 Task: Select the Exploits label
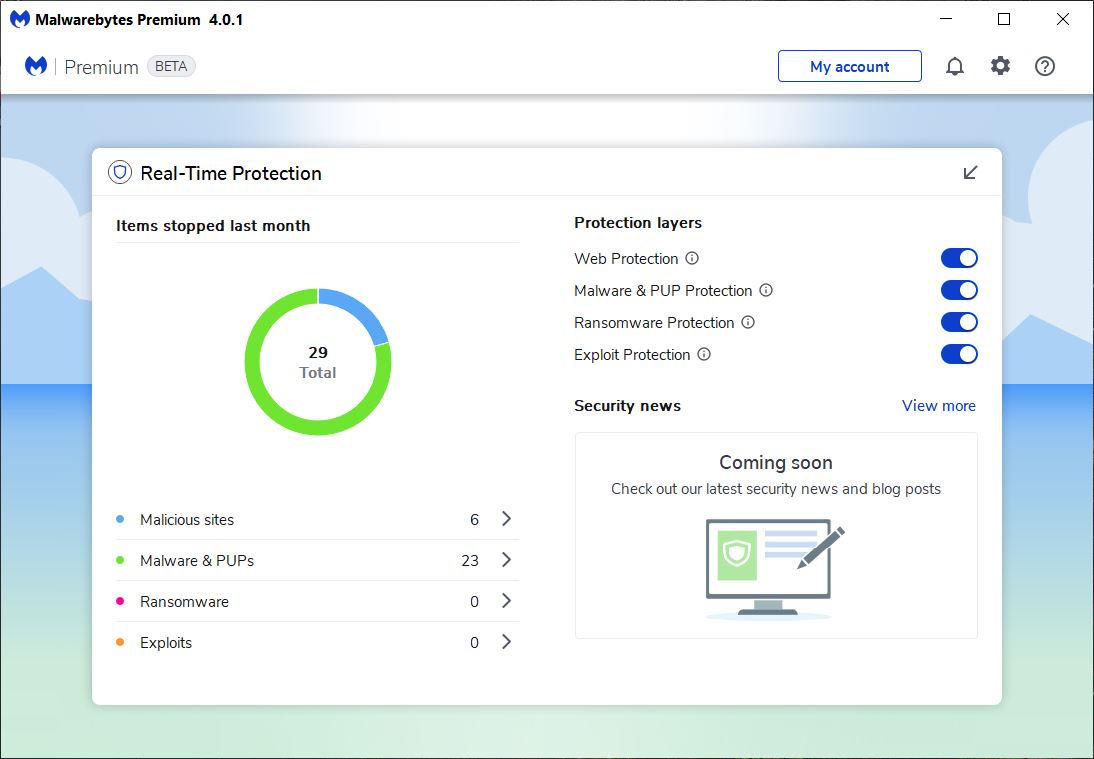pyautogui.click(x=166, y=643)
